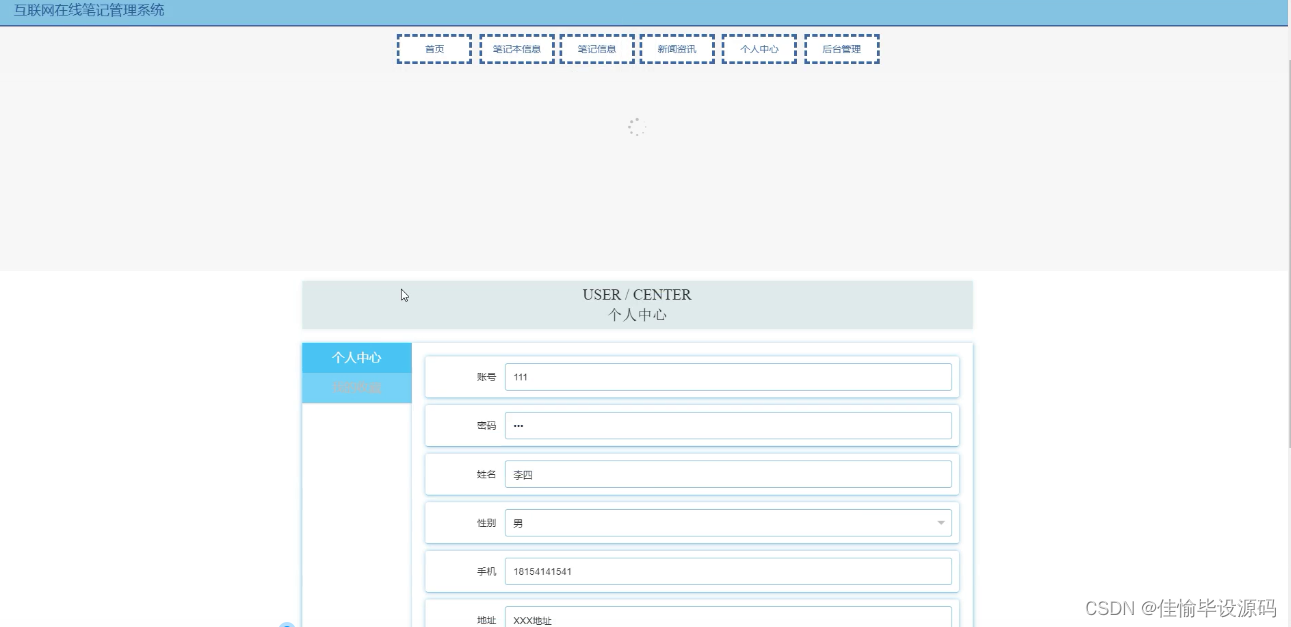Go to the 个人中心 personal center tab
1291x627 pixels.
[x=759, y=48]
